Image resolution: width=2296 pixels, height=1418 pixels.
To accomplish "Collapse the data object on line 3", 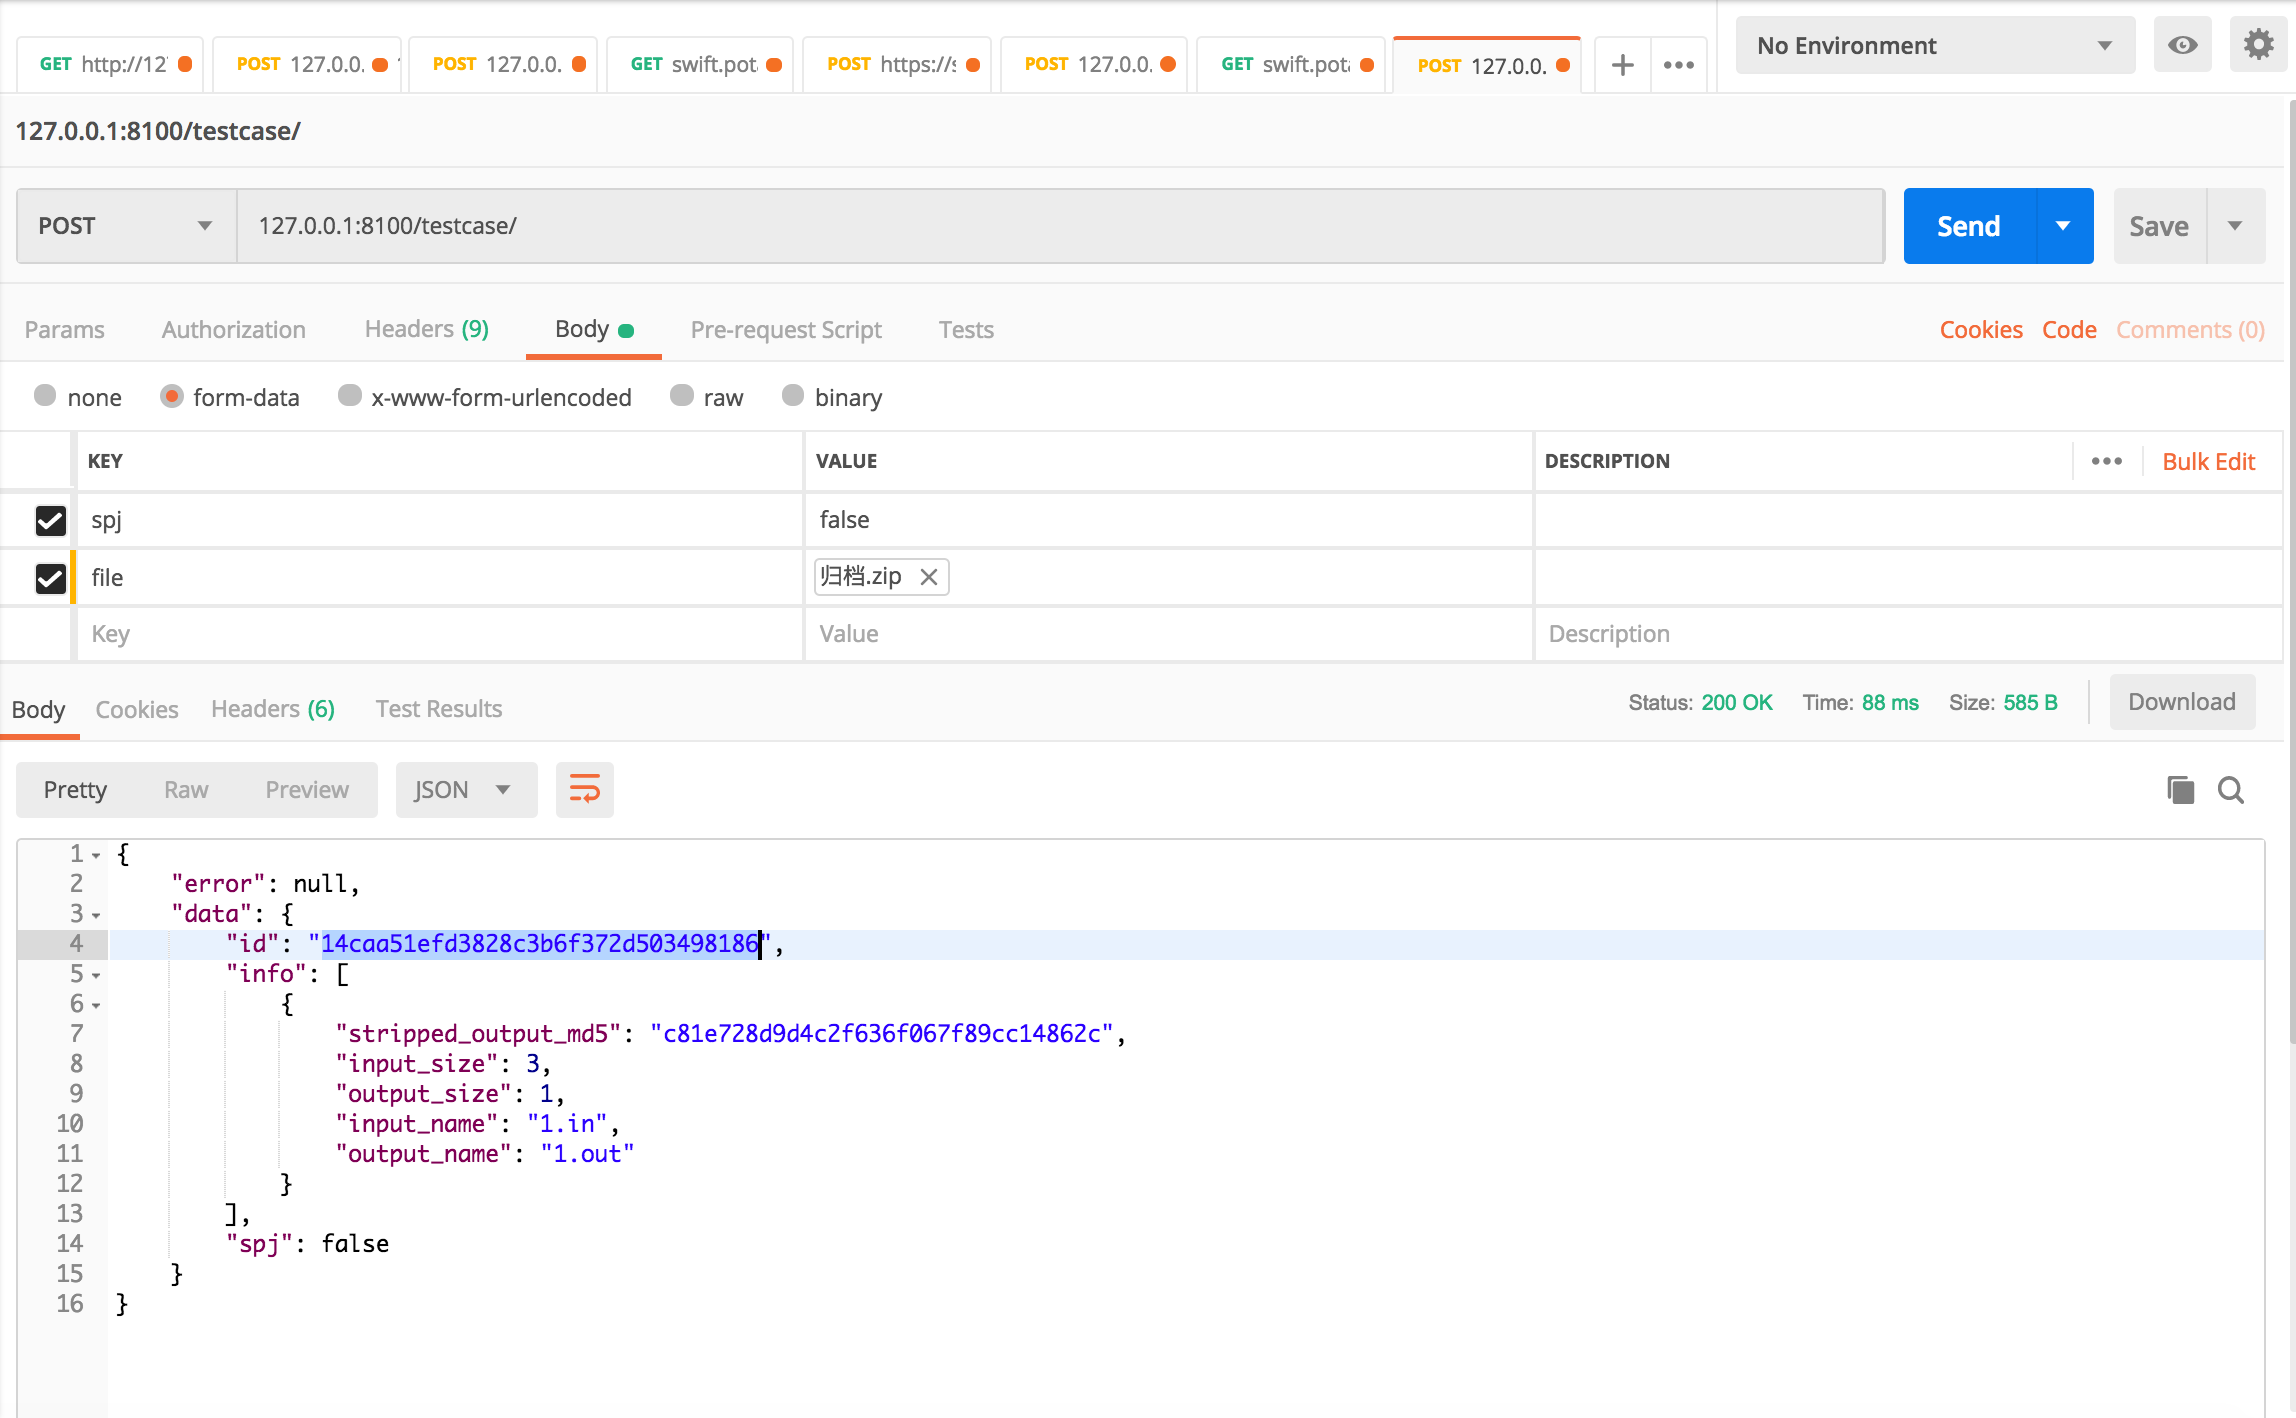I will pyautogui.click(x=95, y=914).
